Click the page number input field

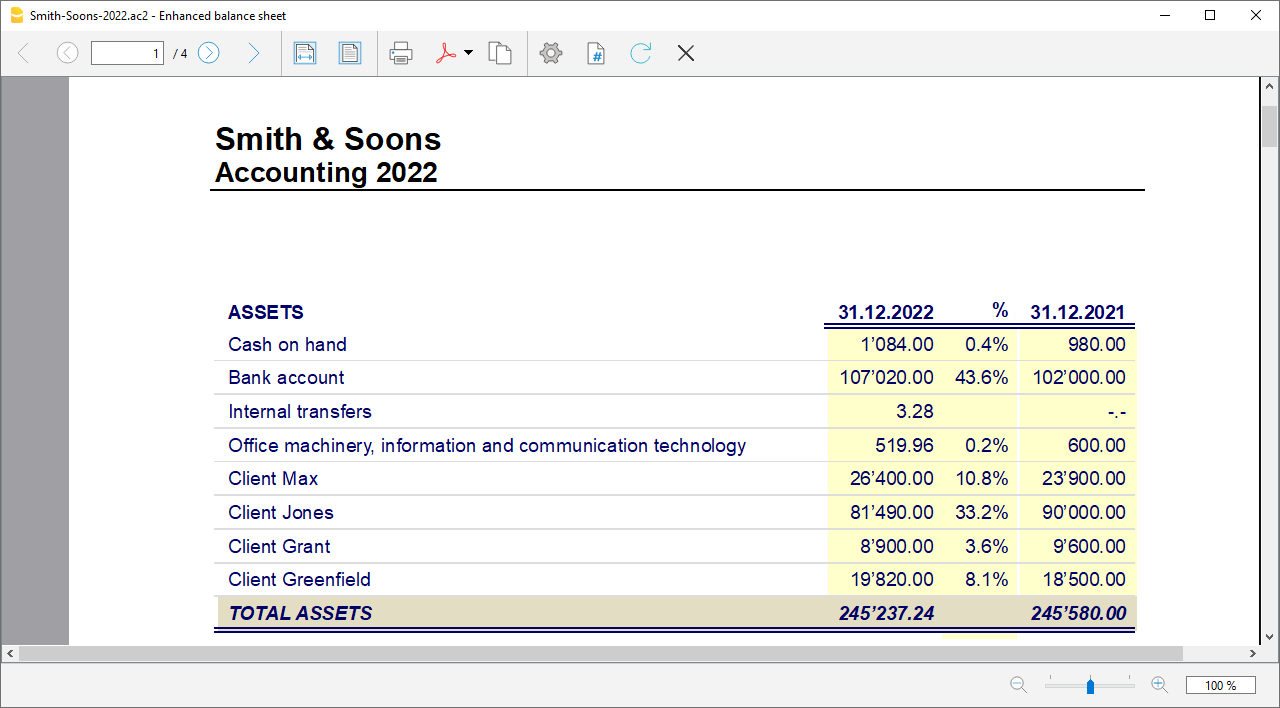(127, 53)
